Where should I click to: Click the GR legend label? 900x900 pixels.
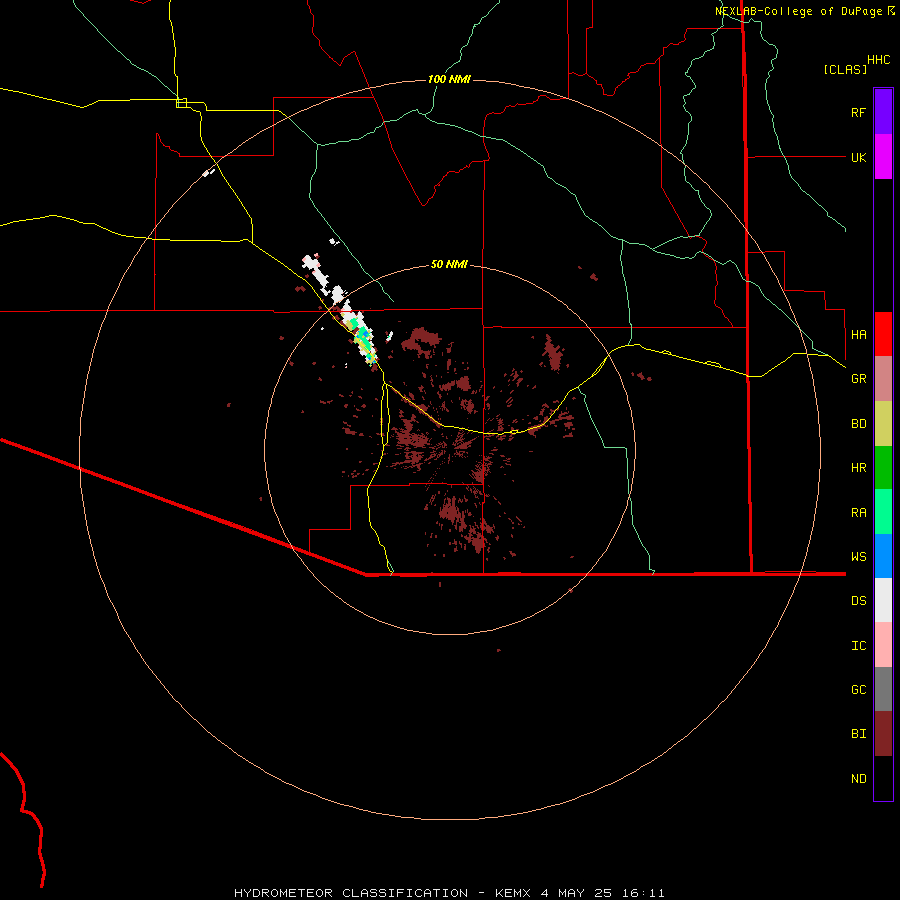pos(858,379)
